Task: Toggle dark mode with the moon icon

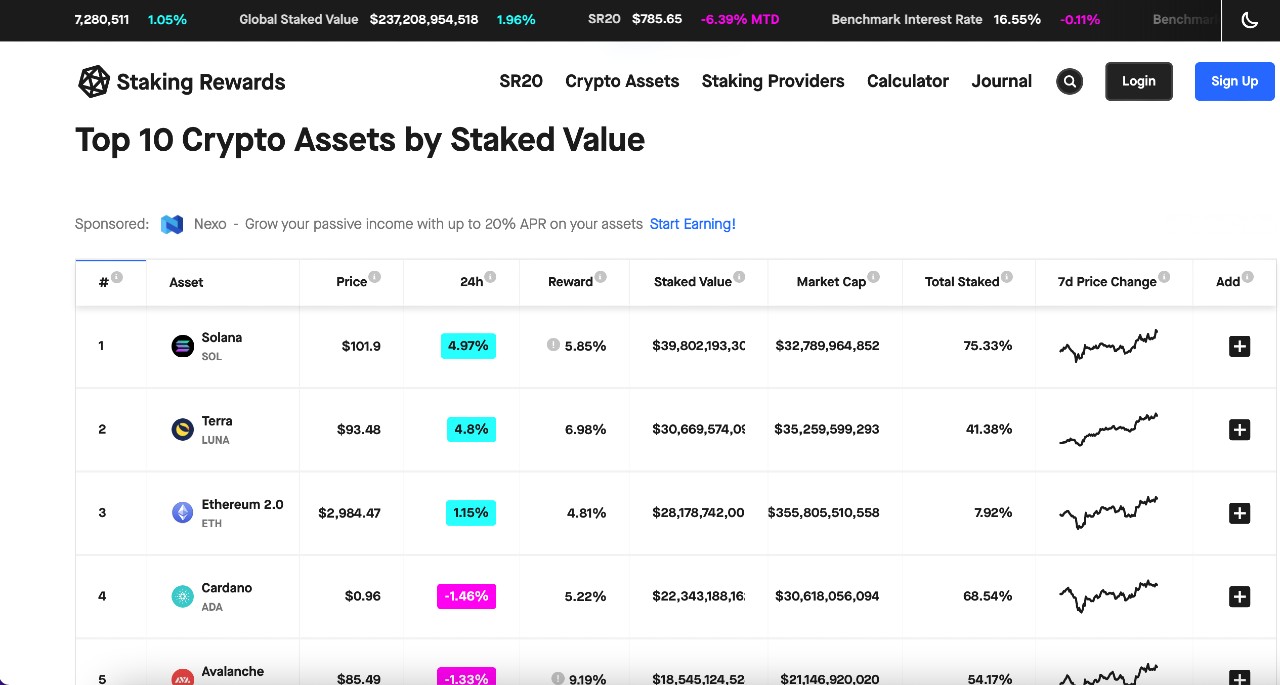Action: tap(1250, 20)
